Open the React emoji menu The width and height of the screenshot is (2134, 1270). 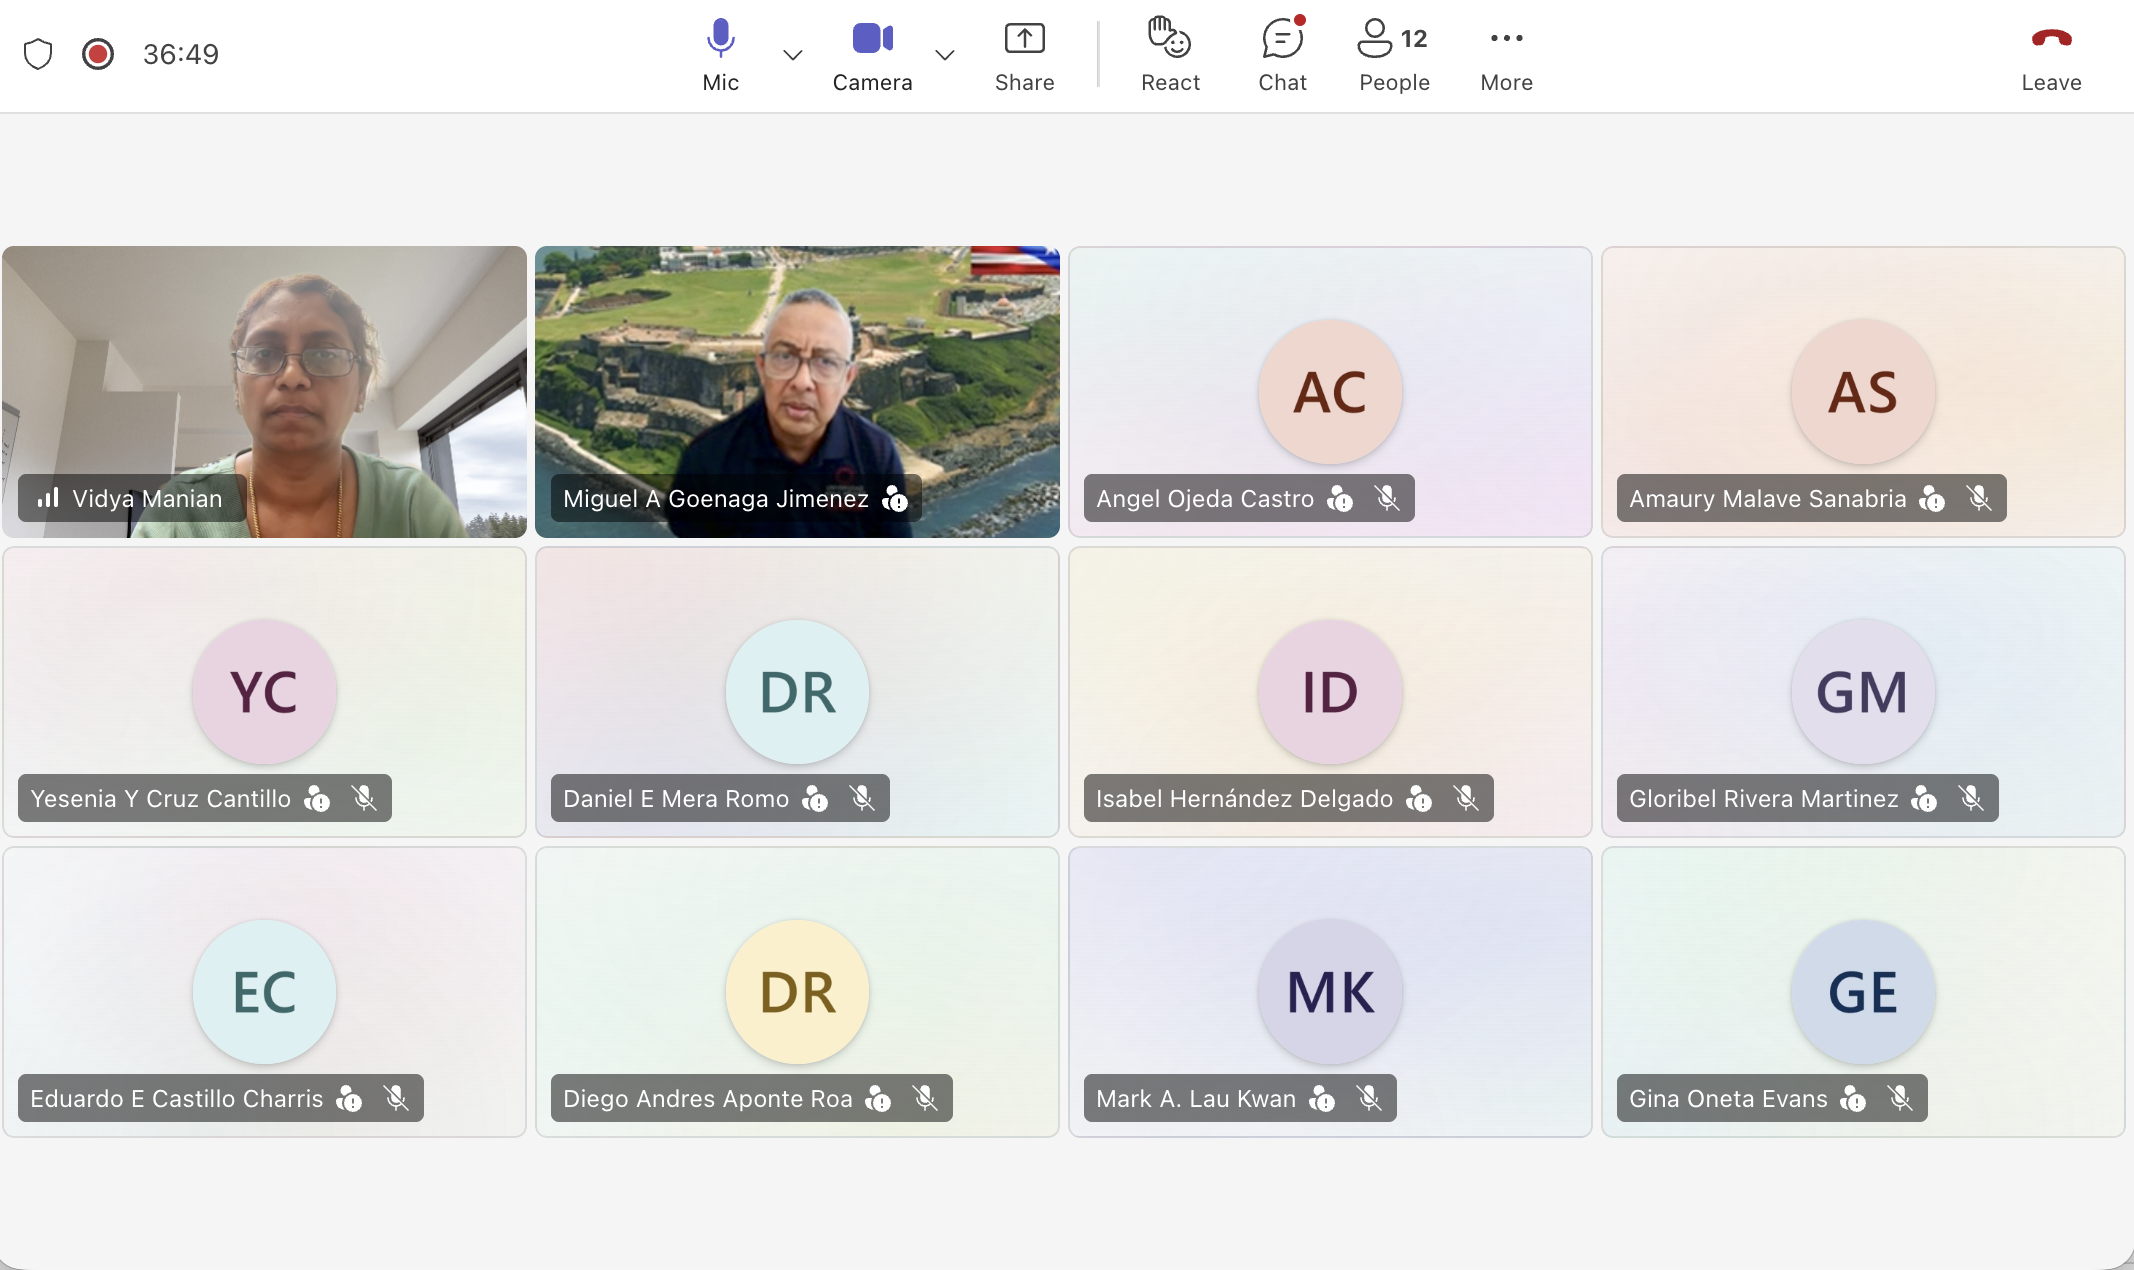[x=1170, y=55]
